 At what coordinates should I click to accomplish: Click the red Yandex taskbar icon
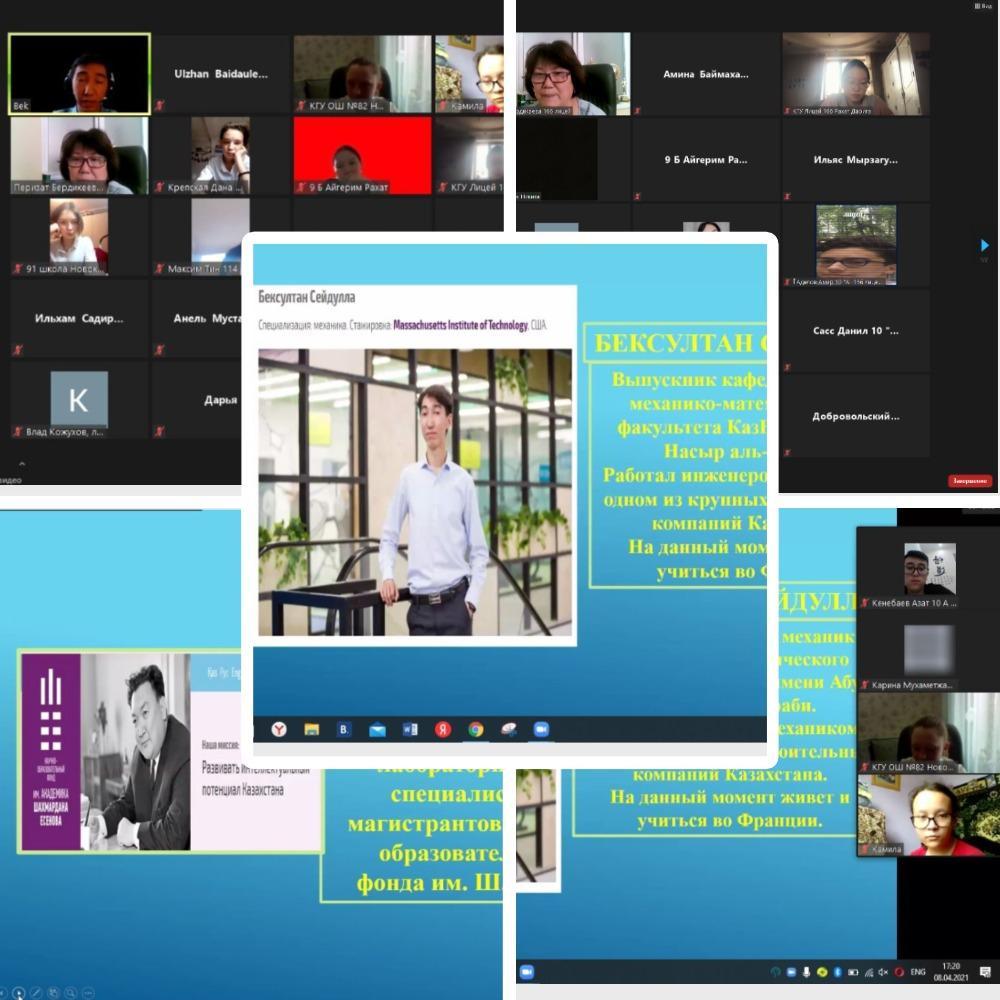tap(443, 729)
